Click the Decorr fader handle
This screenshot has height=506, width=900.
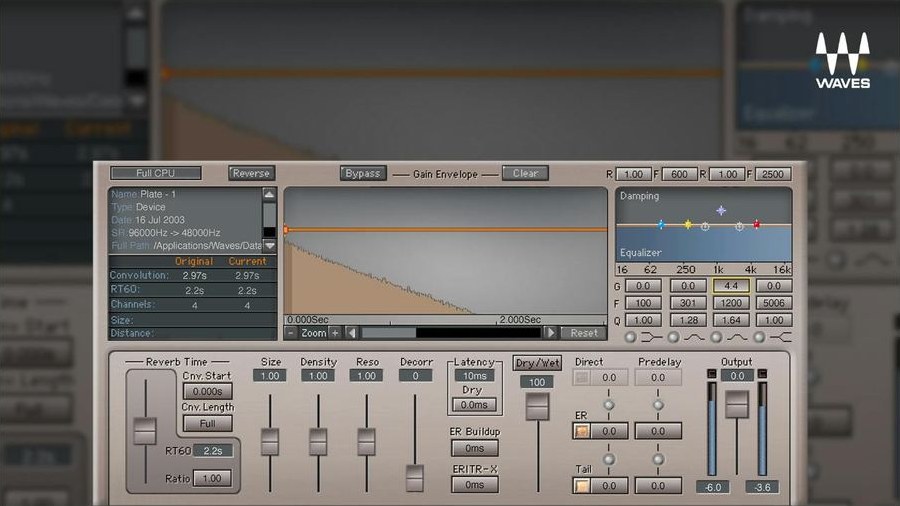(x=414, y=478)
